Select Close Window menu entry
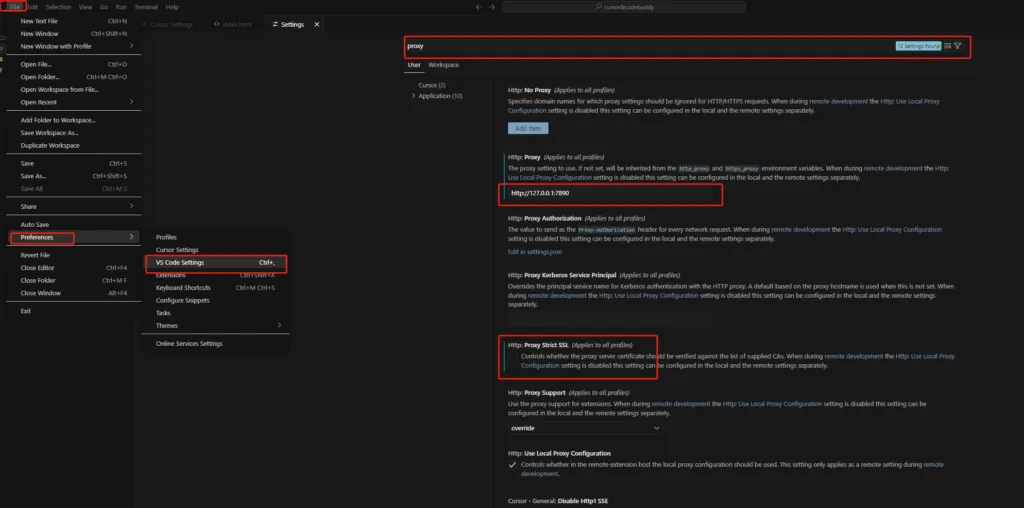The image size is (1024, 508). 73,293
